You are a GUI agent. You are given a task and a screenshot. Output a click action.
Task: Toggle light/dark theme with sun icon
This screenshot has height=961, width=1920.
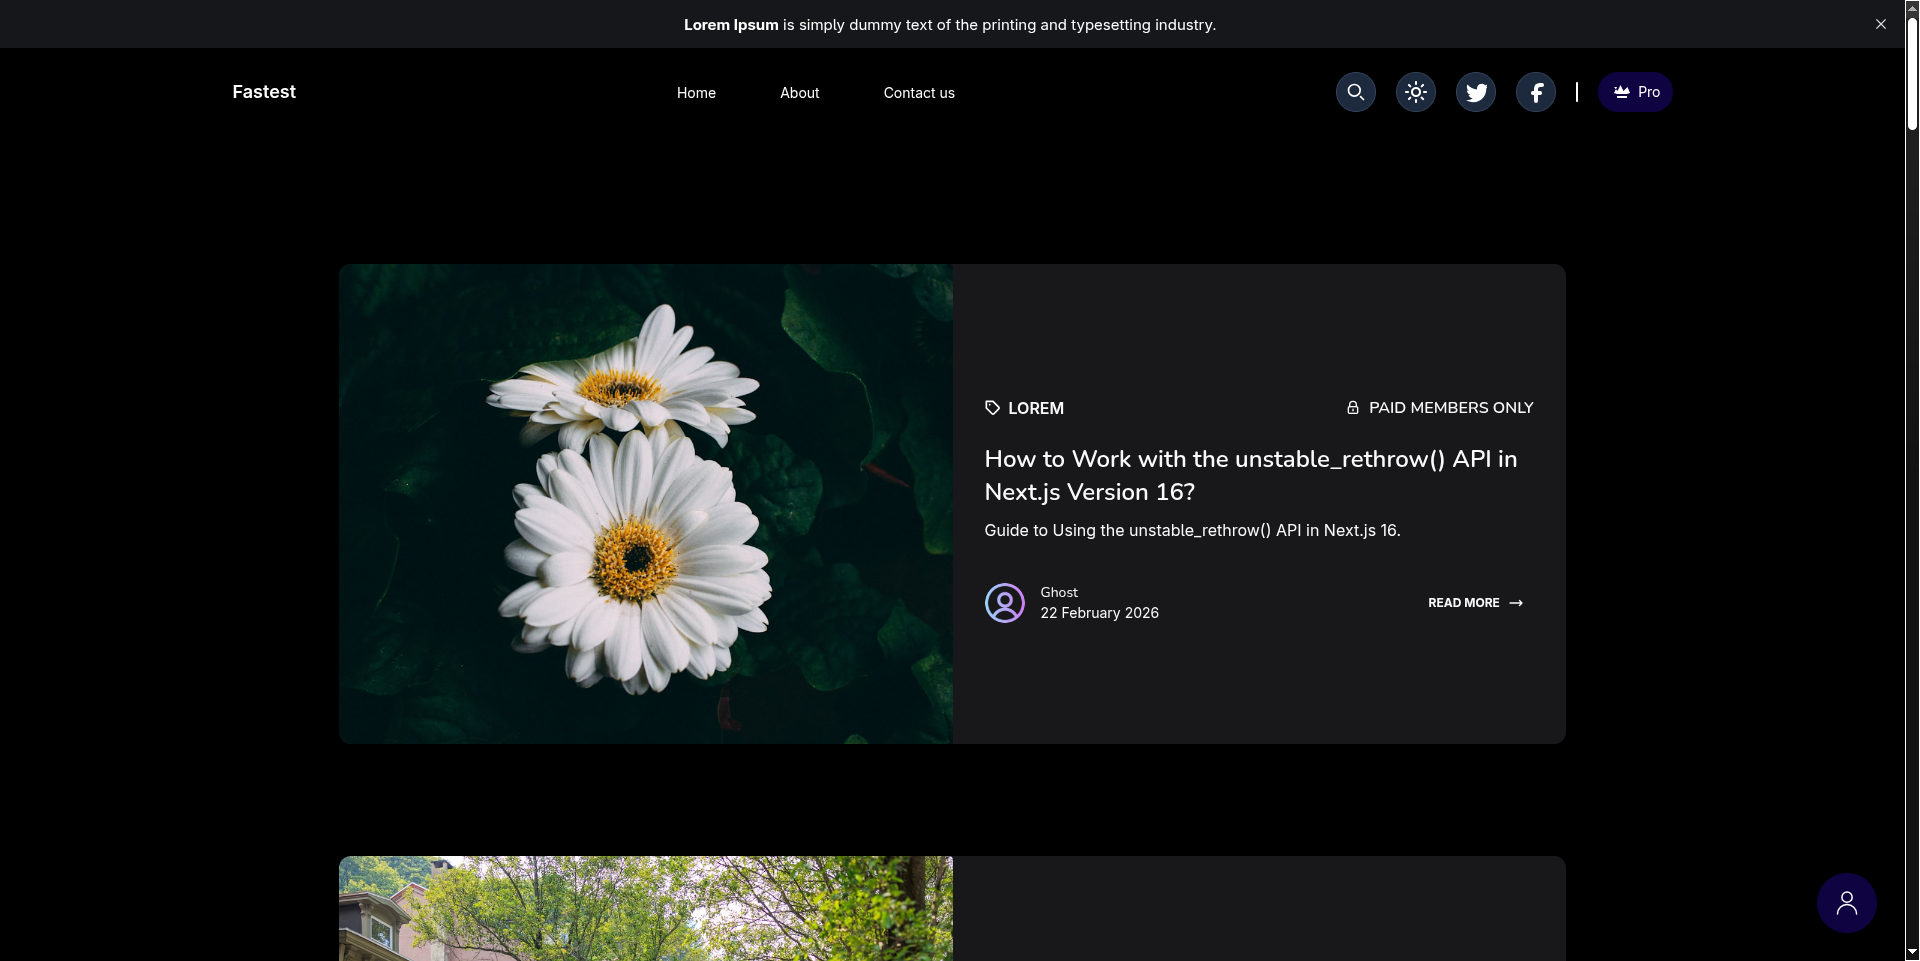pos(1415,92)
